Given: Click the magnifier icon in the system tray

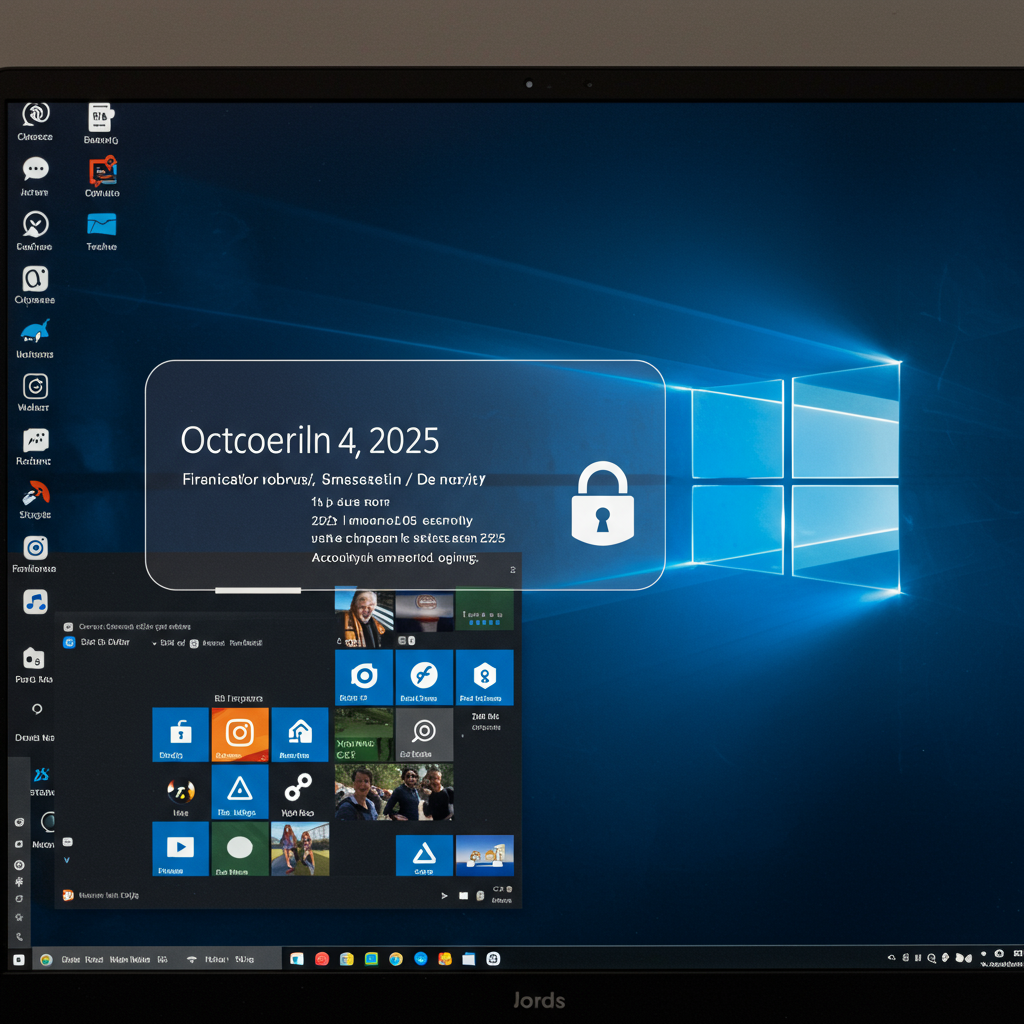Looking at the screenshot, I should (x=931, y=958).
